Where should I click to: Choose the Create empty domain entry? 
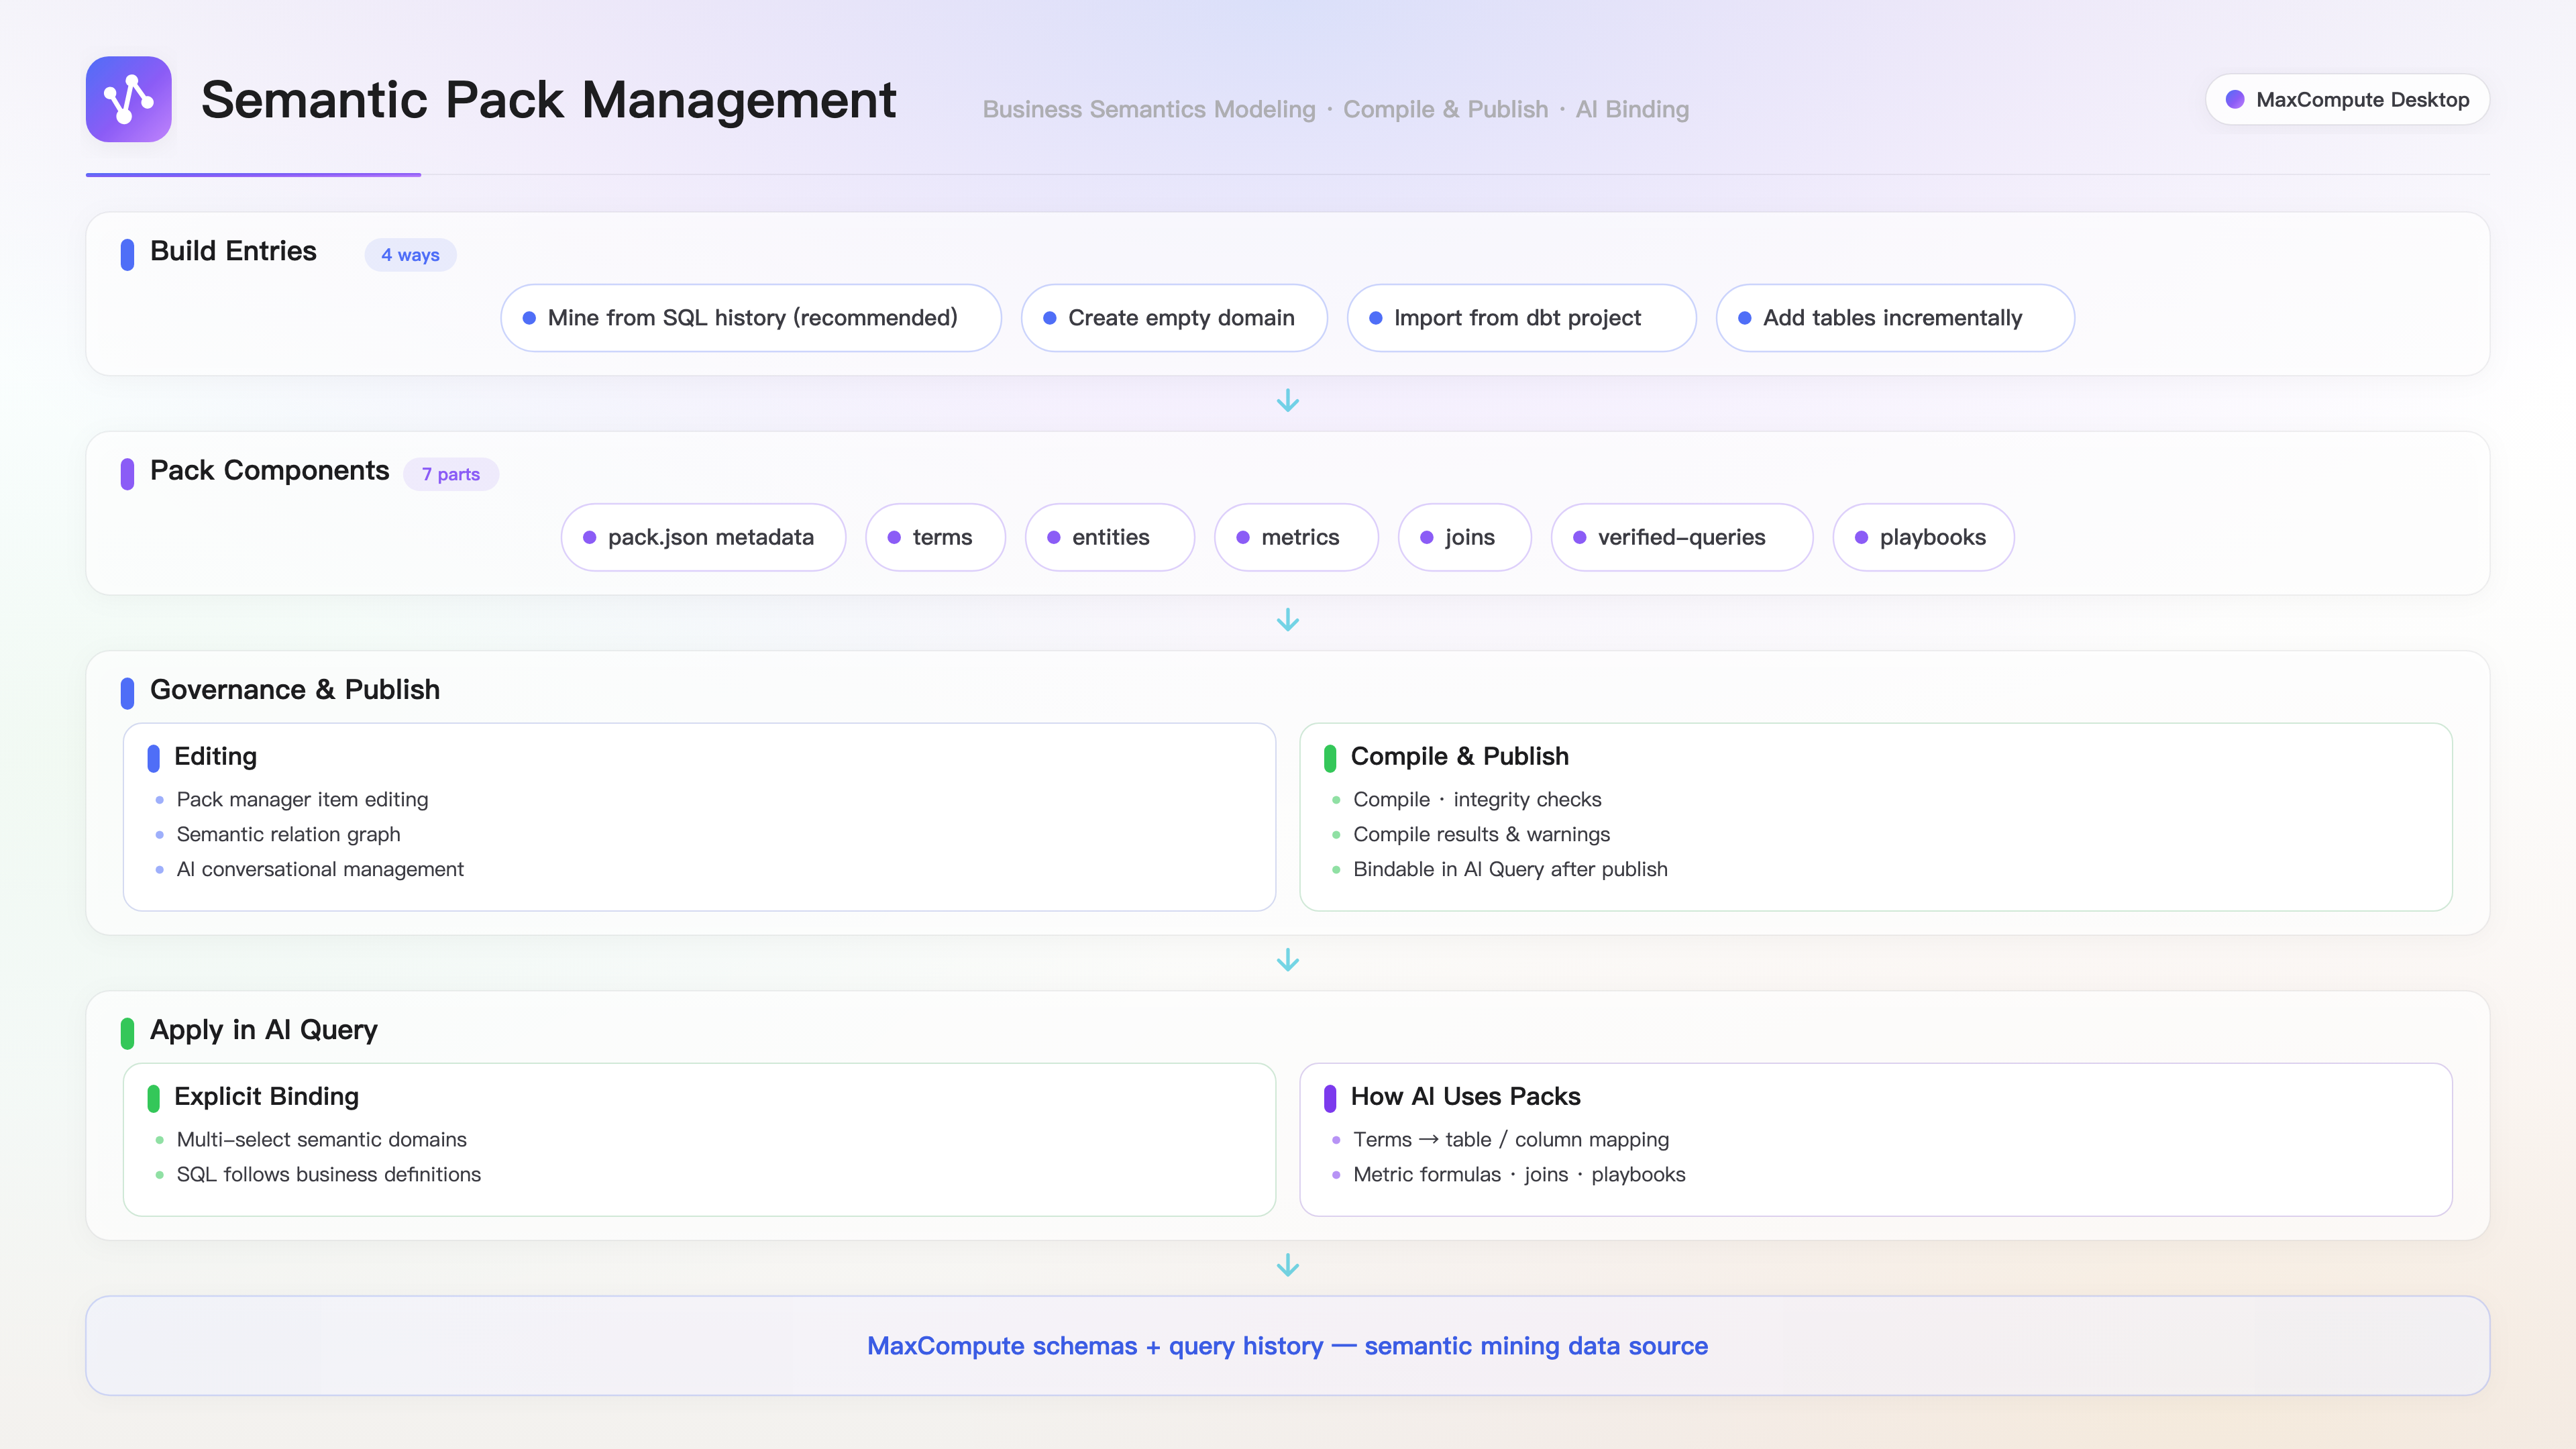tap(1174, 318)
